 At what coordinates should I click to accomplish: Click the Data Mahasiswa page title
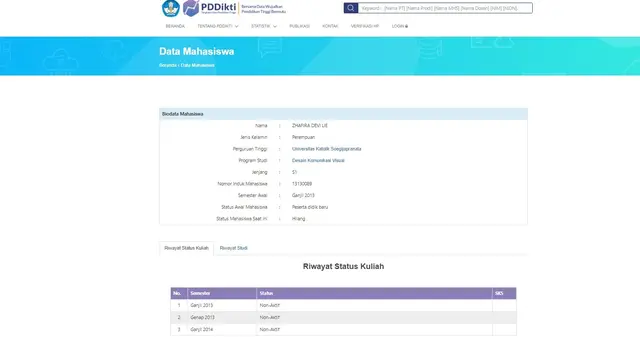(x=197, y=51)
